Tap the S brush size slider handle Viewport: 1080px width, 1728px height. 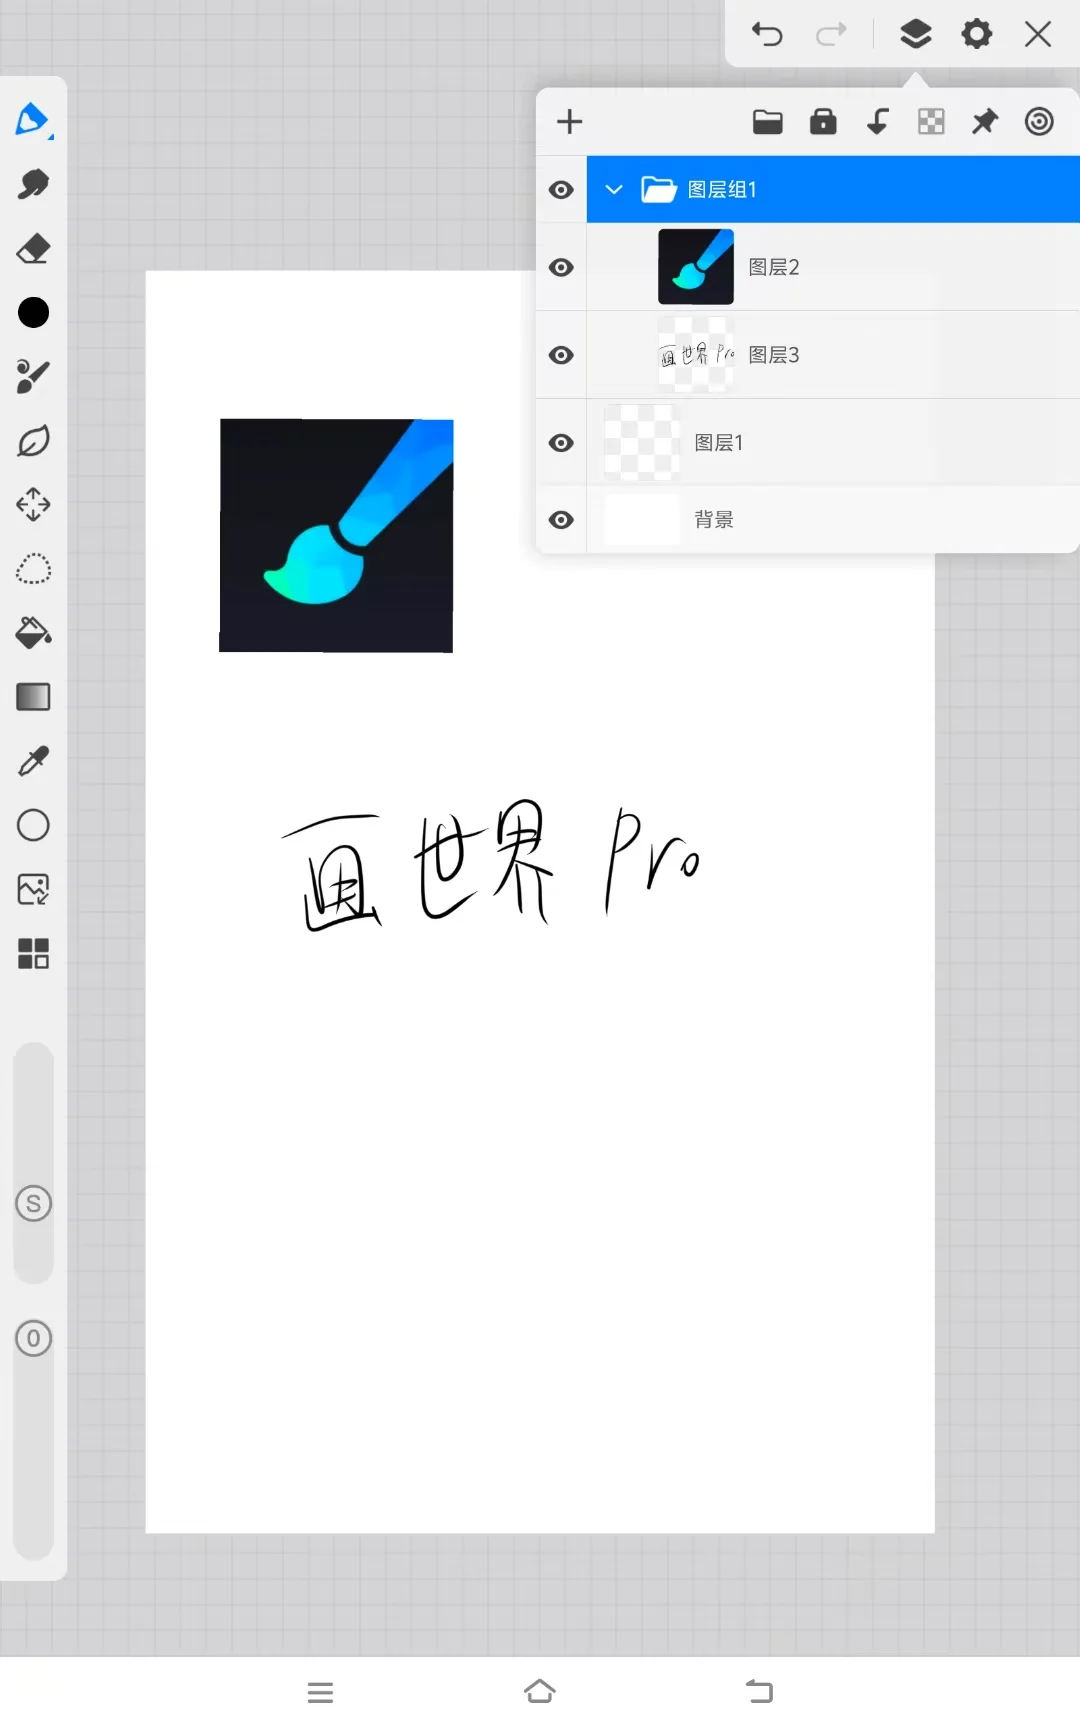point(33,1203)
